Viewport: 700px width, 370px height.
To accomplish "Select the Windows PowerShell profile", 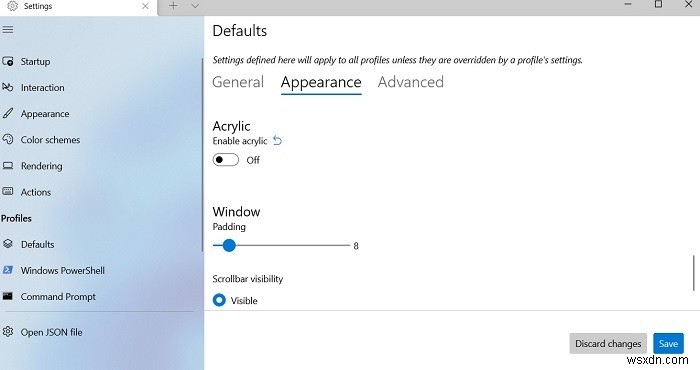I will pos(62,270).
